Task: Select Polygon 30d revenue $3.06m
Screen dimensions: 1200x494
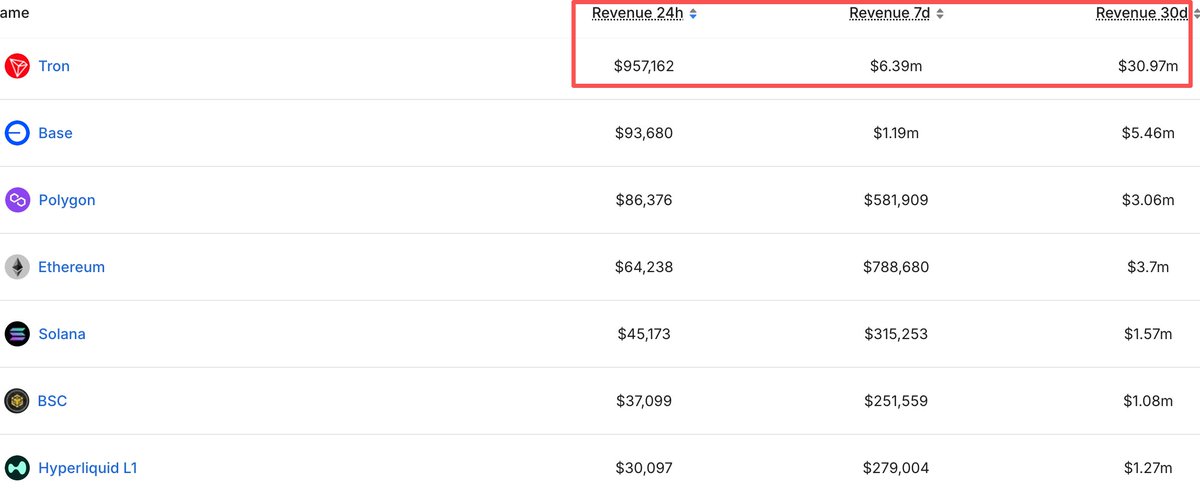Action: tap(1148, 200)
